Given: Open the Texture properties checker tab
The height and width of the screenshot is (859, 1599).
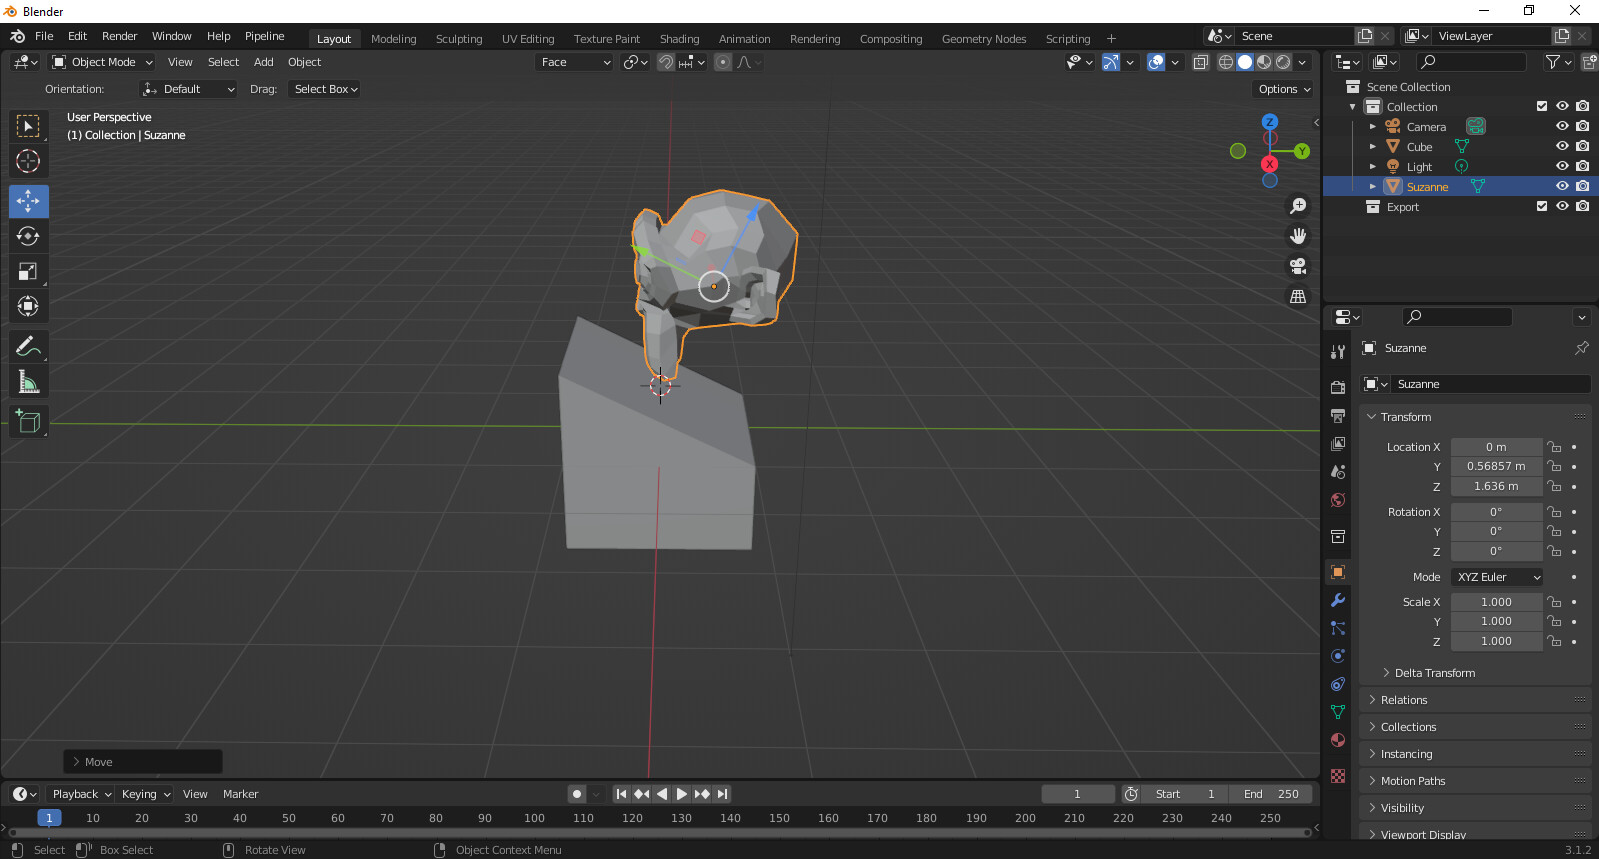Looking at the screenshot, I should [1338, 776].
